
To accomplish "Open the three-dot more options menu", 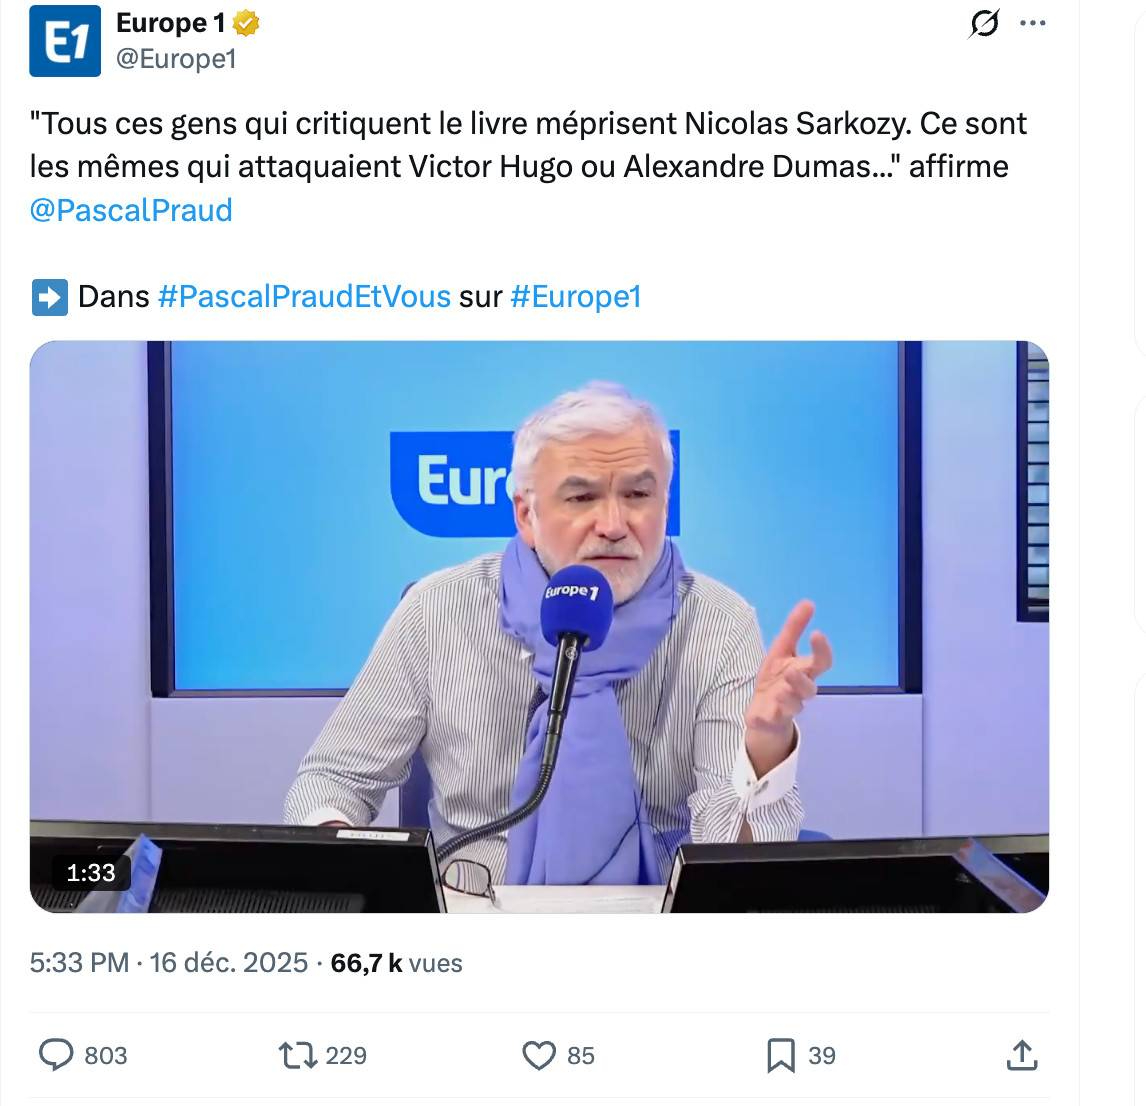I will point(1032,24).
